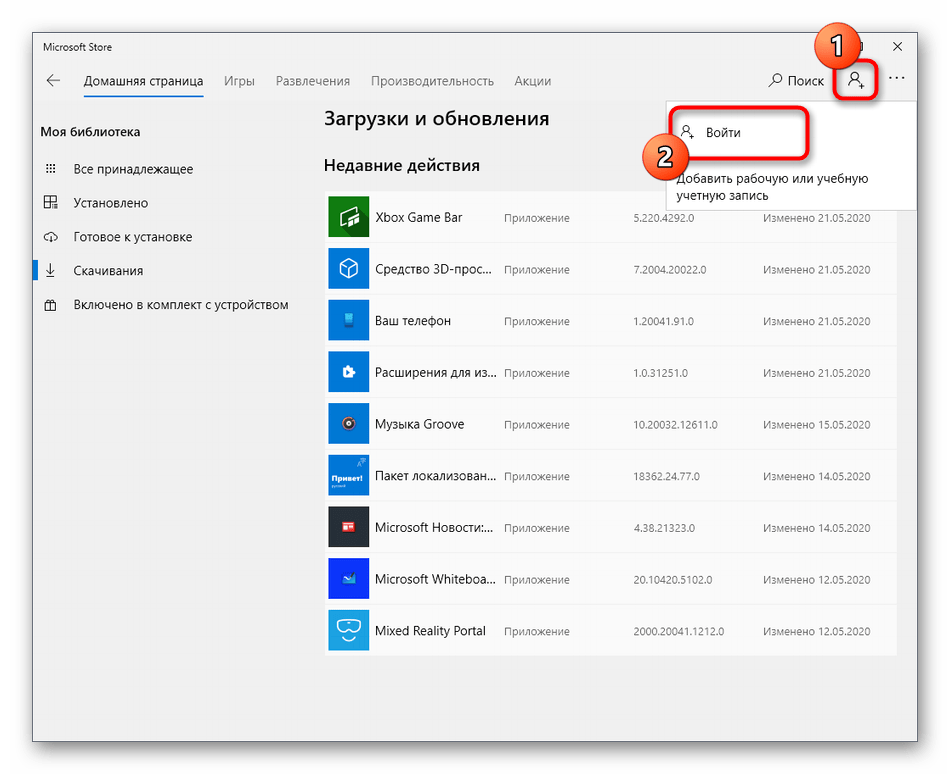Open Включено в комплект с устройством
This screenshot has width=950, height=774.
(x=180, y=305)
